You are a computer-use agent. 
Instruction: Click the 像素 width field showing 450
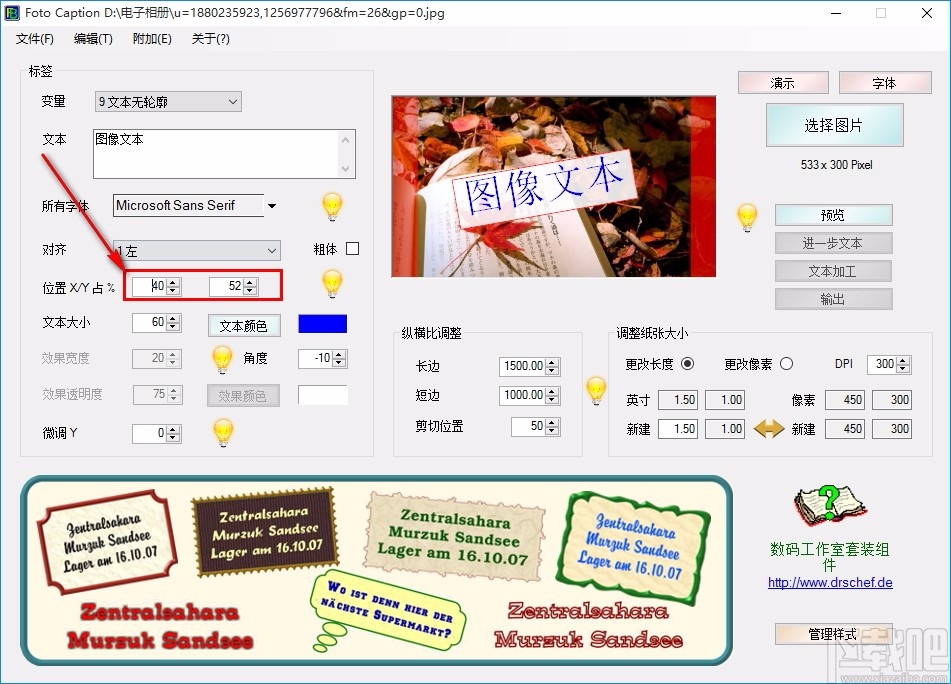point(844,400)
